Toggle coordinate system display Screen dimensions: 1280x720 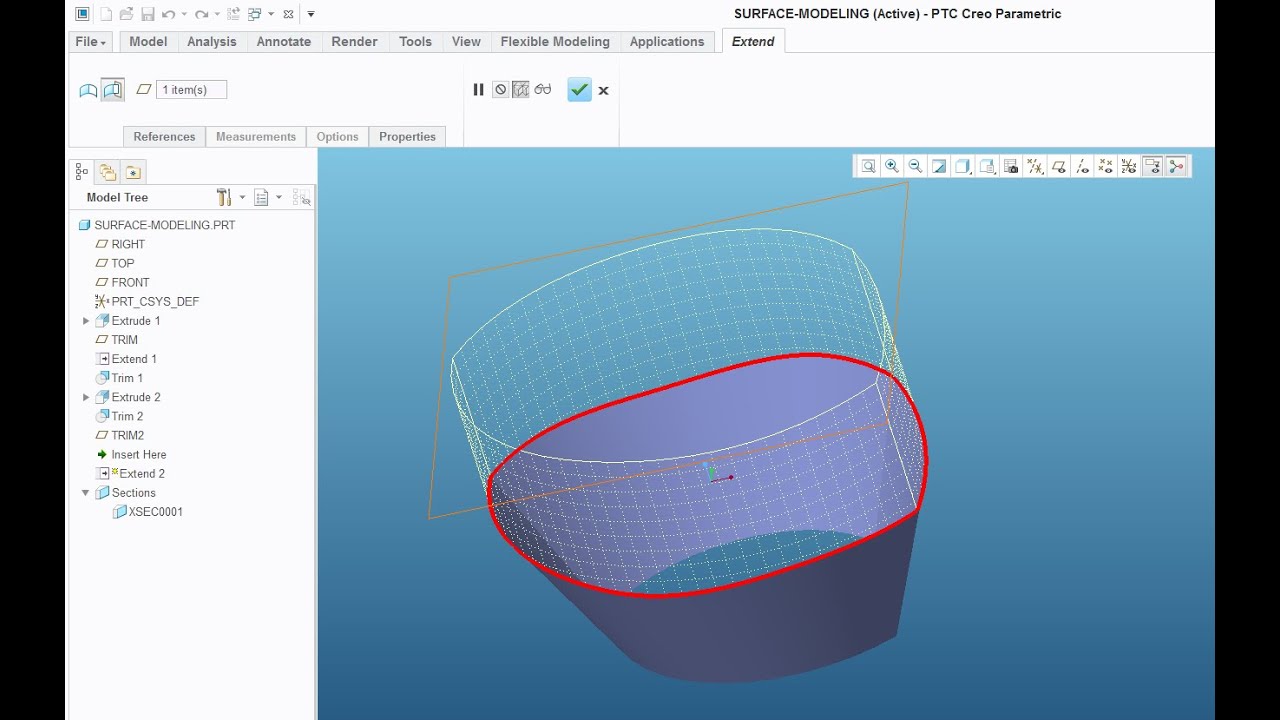click(x=1129, y=167)
